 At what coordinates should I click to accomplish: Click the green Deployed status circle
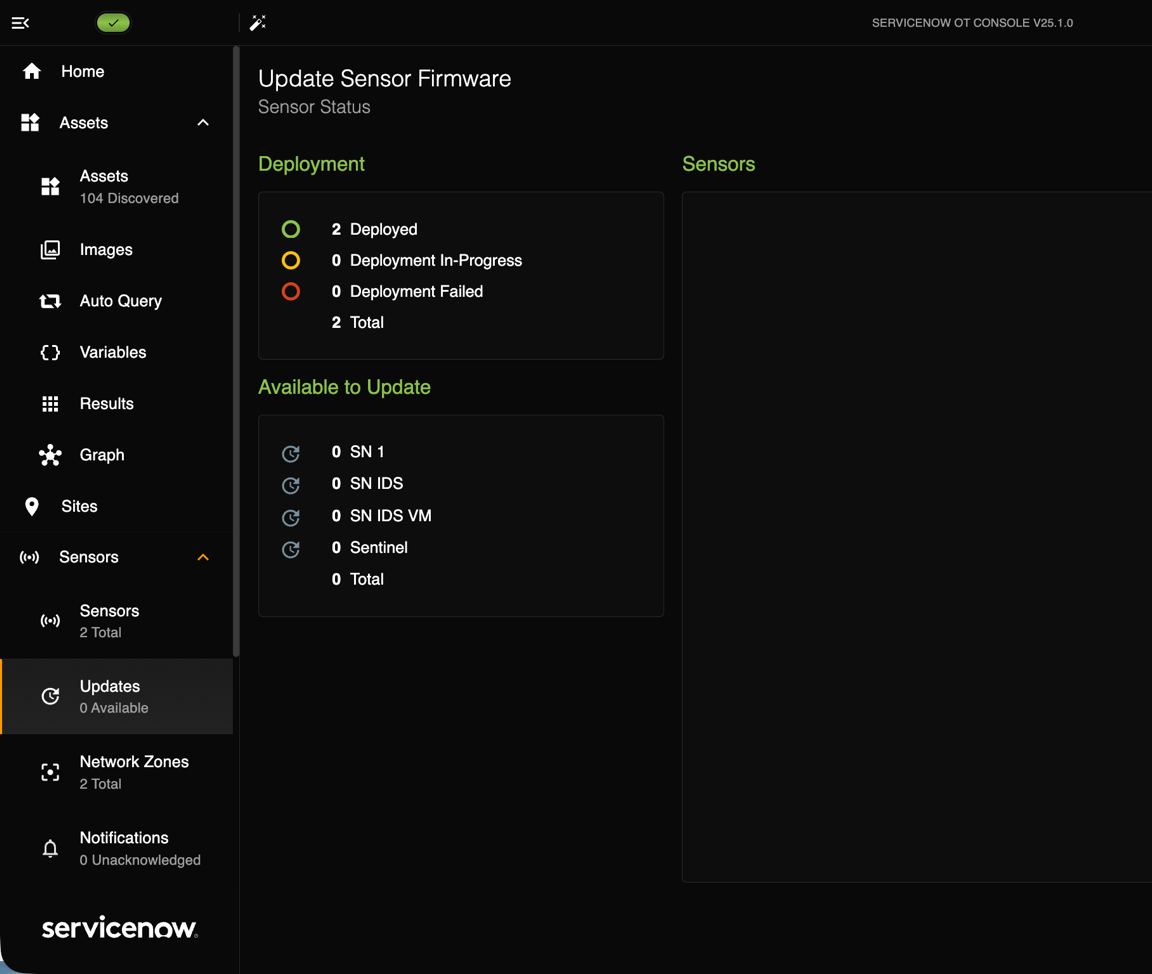click(x=291, y=229)
